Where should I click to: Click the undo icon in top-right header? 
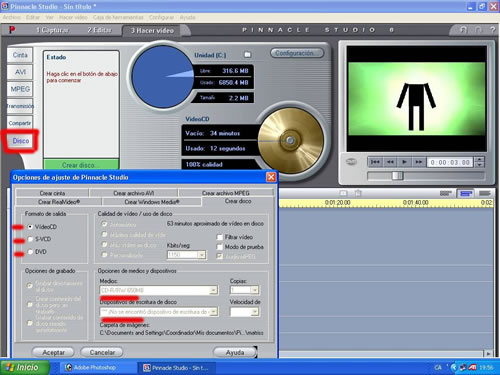click(x=463, y=30)
